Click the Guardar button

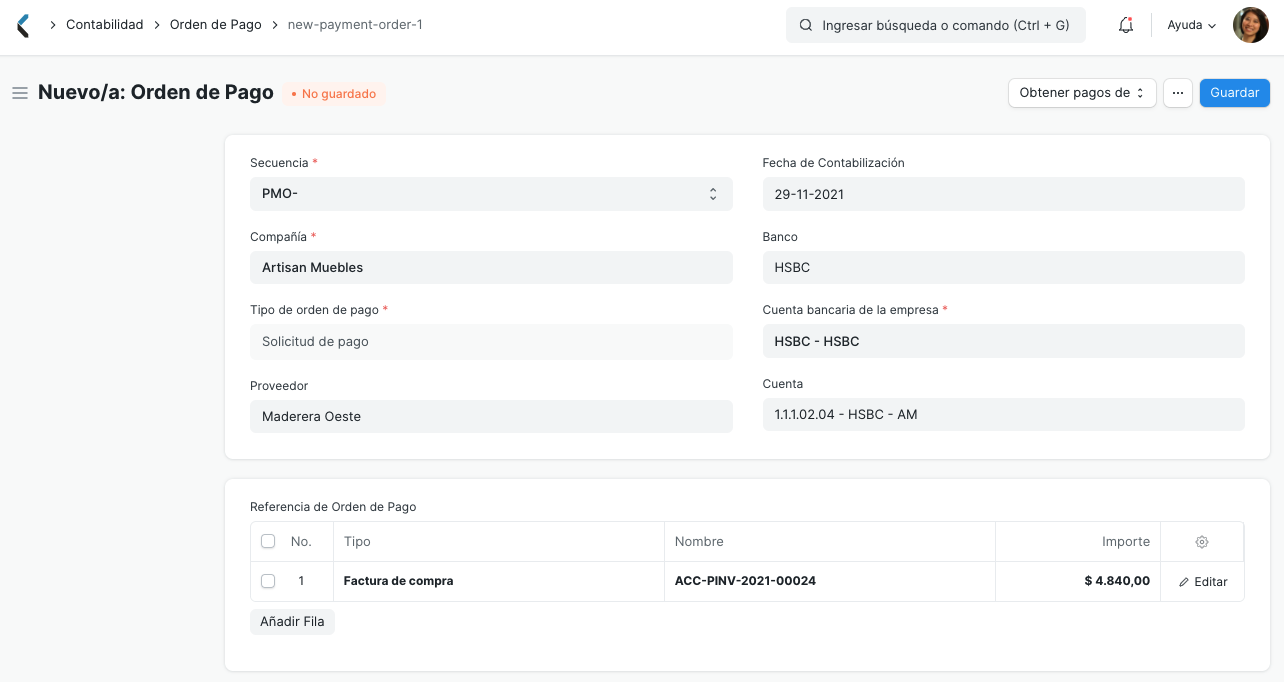1234,92
